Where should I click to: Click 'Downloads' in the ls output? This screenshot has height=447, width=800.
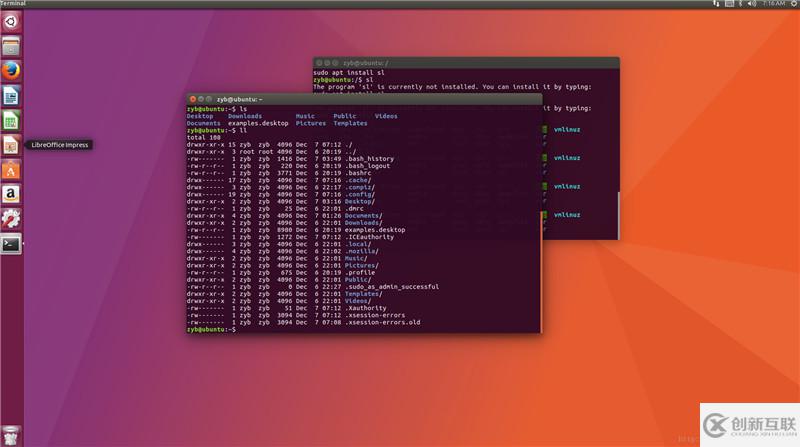(245, 116)
